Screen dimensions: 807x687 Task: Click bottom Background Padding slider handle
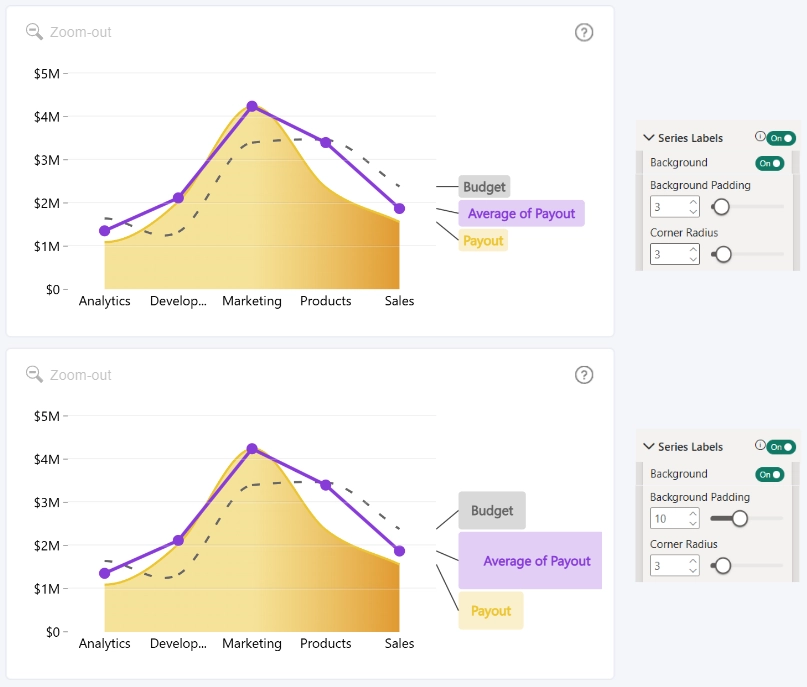pos(740,518)
